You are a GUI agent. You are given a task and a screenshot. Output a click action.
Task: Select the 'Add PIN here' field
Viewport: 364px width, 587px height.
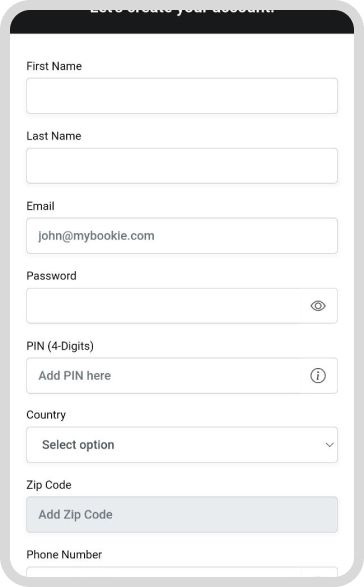pos(163,375)
